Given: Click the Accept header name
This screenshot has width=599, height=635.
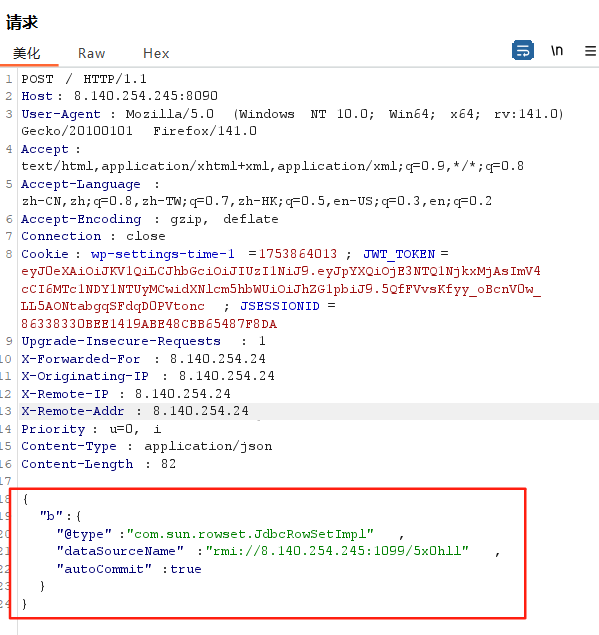Looking at the screenshot, I should click(45, 149).
